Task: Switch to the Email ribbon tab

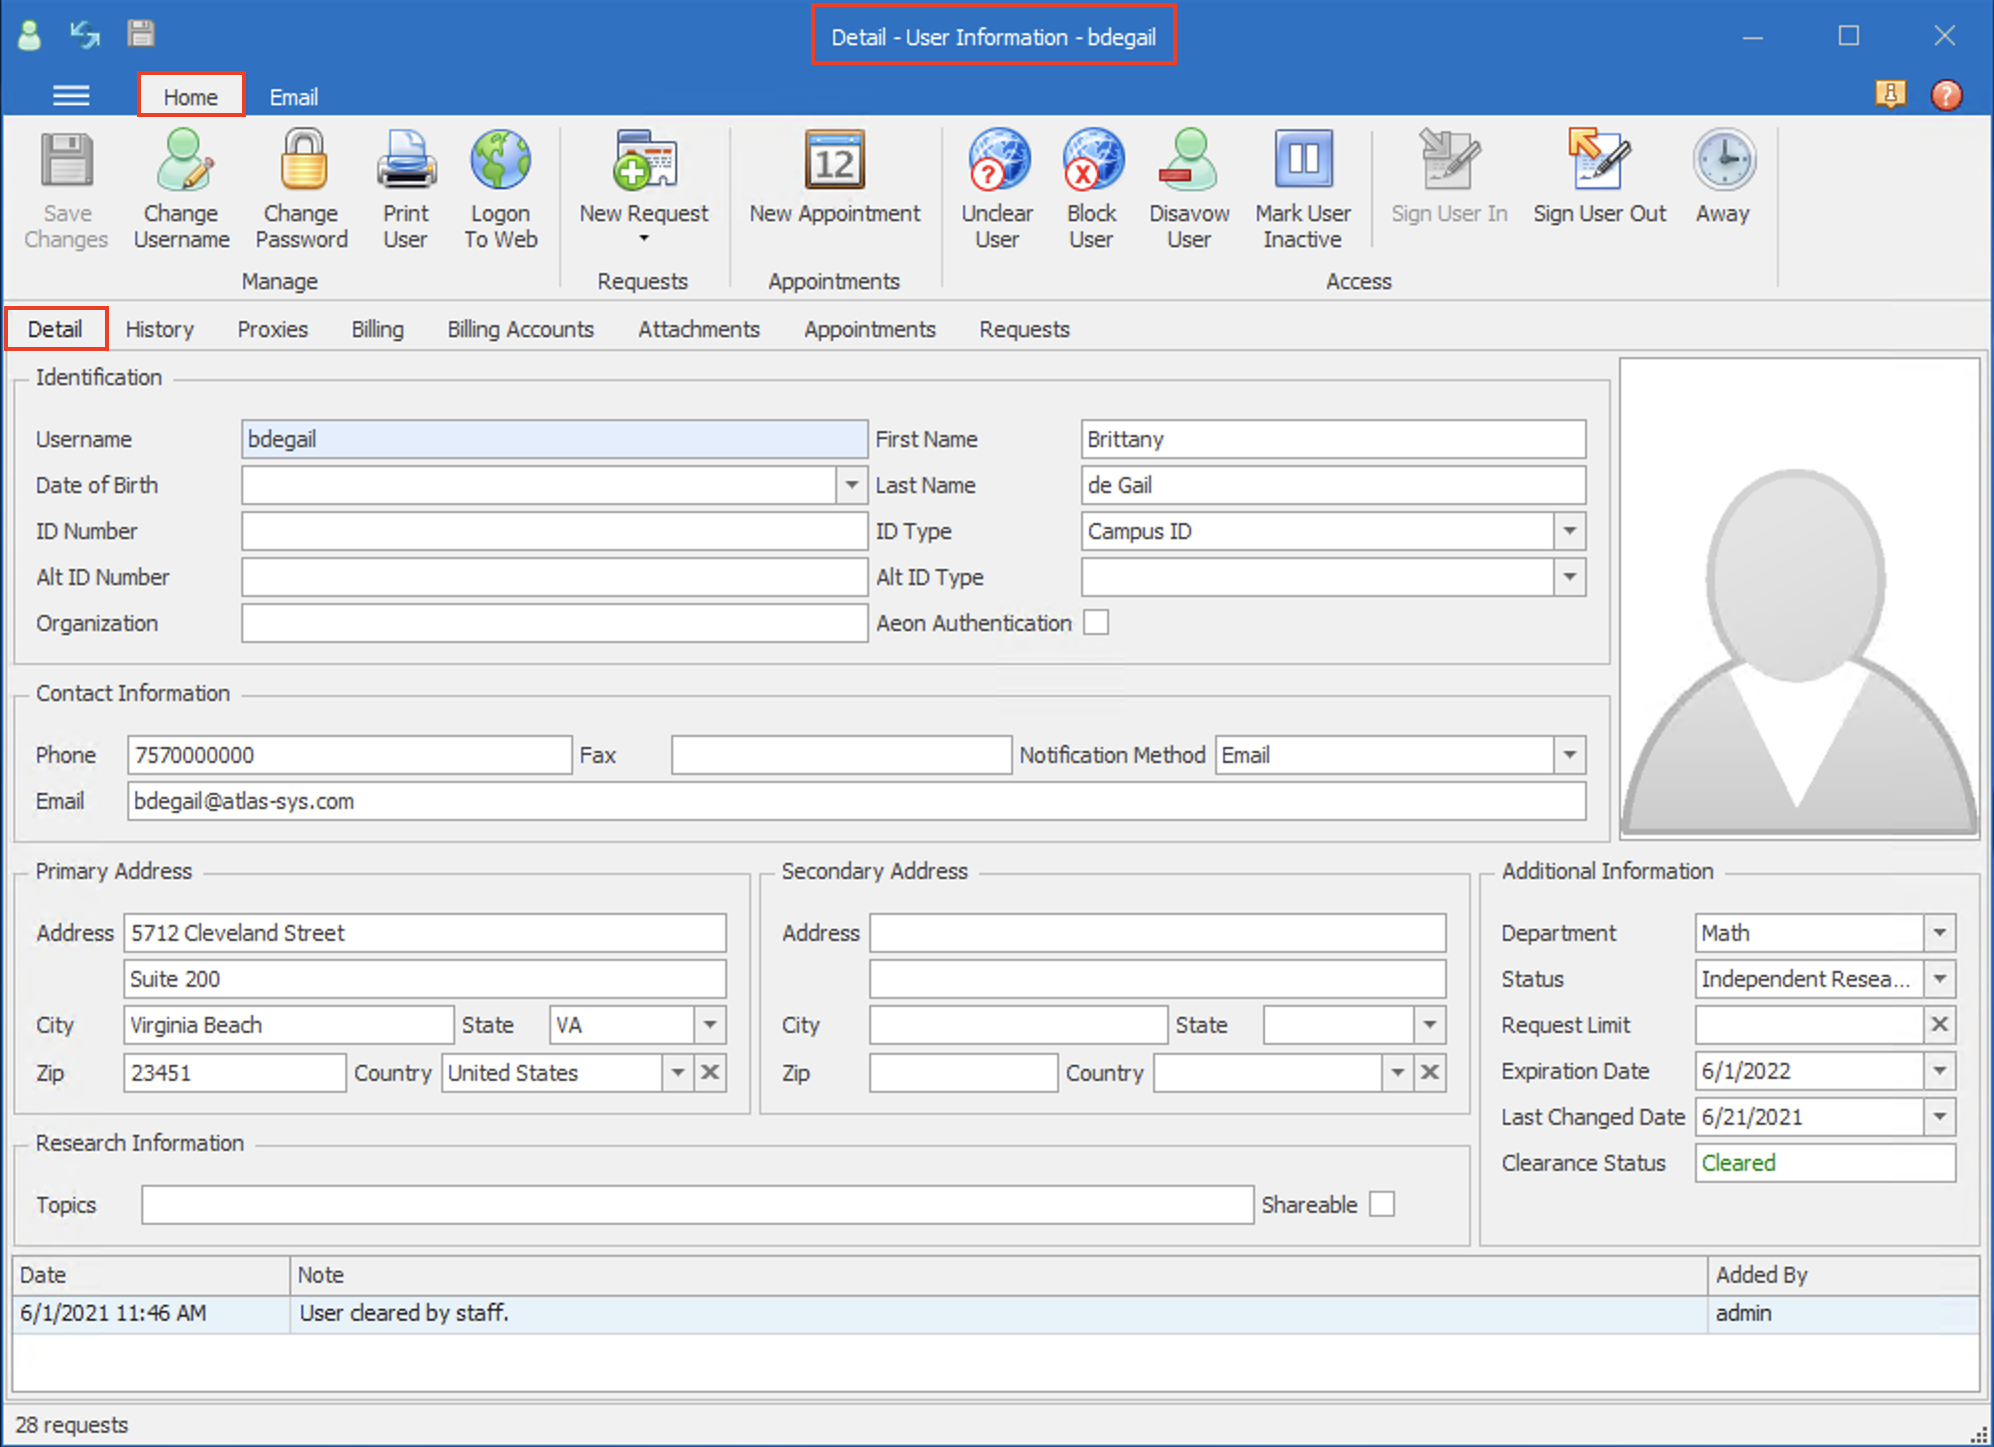Action: click(x=292, y=96)
